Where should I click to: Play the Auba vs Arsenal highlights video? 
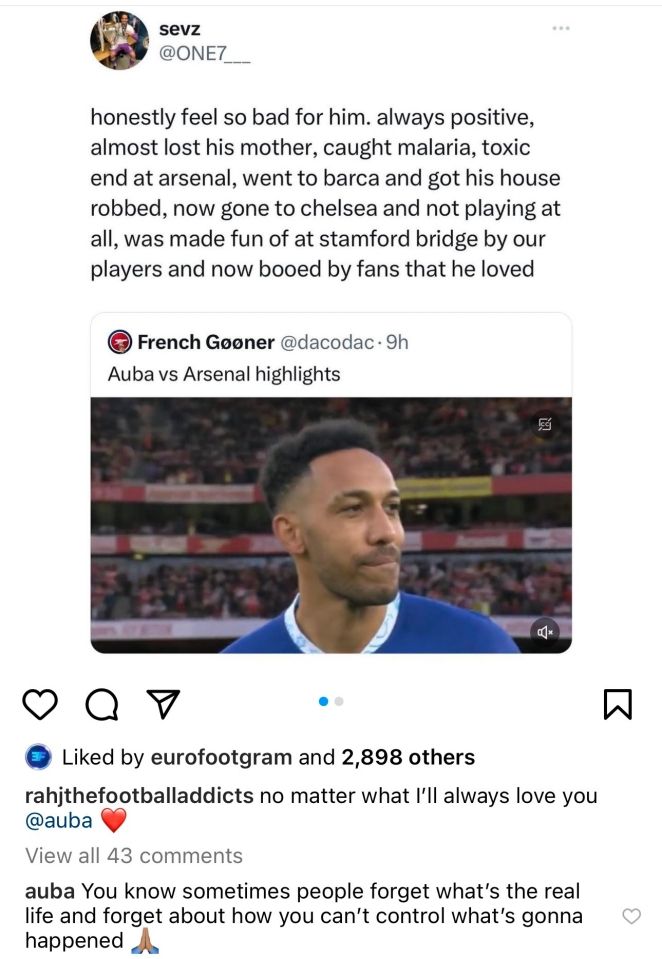click(x=331, y=525)
